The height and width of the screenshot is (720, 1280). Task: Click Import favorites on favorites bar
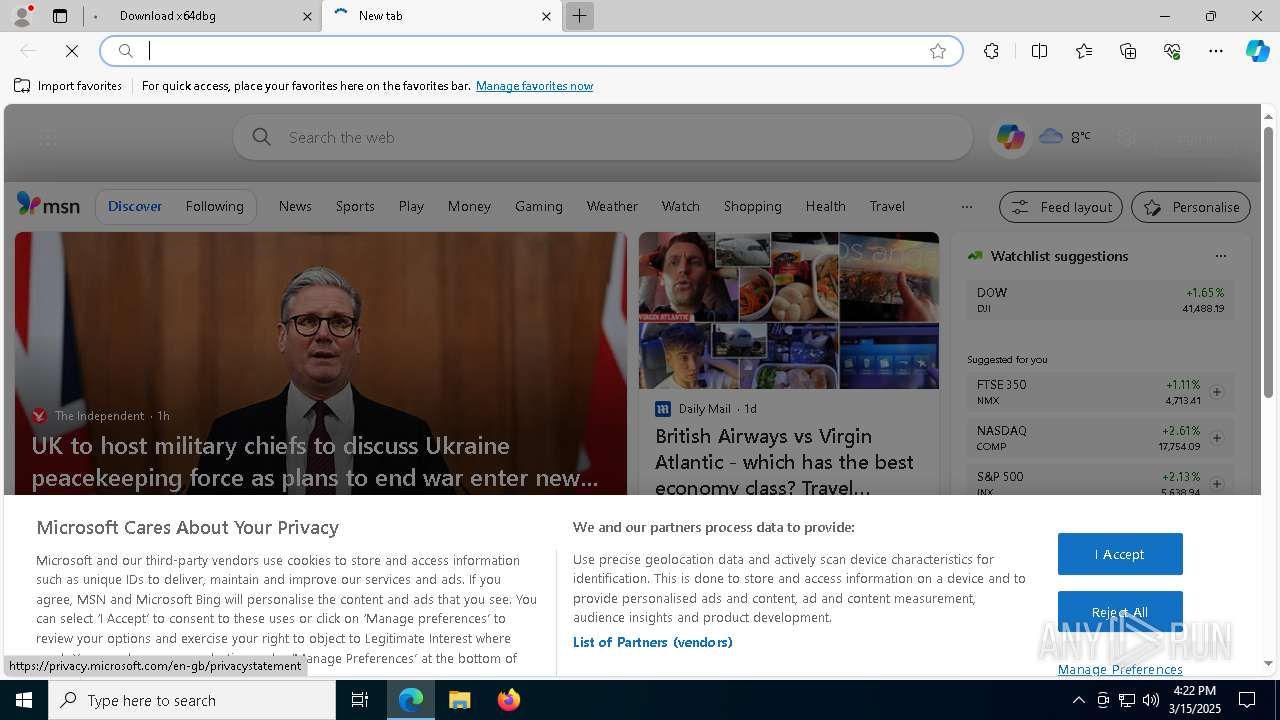pyautogui.click(x=68, y=86)
